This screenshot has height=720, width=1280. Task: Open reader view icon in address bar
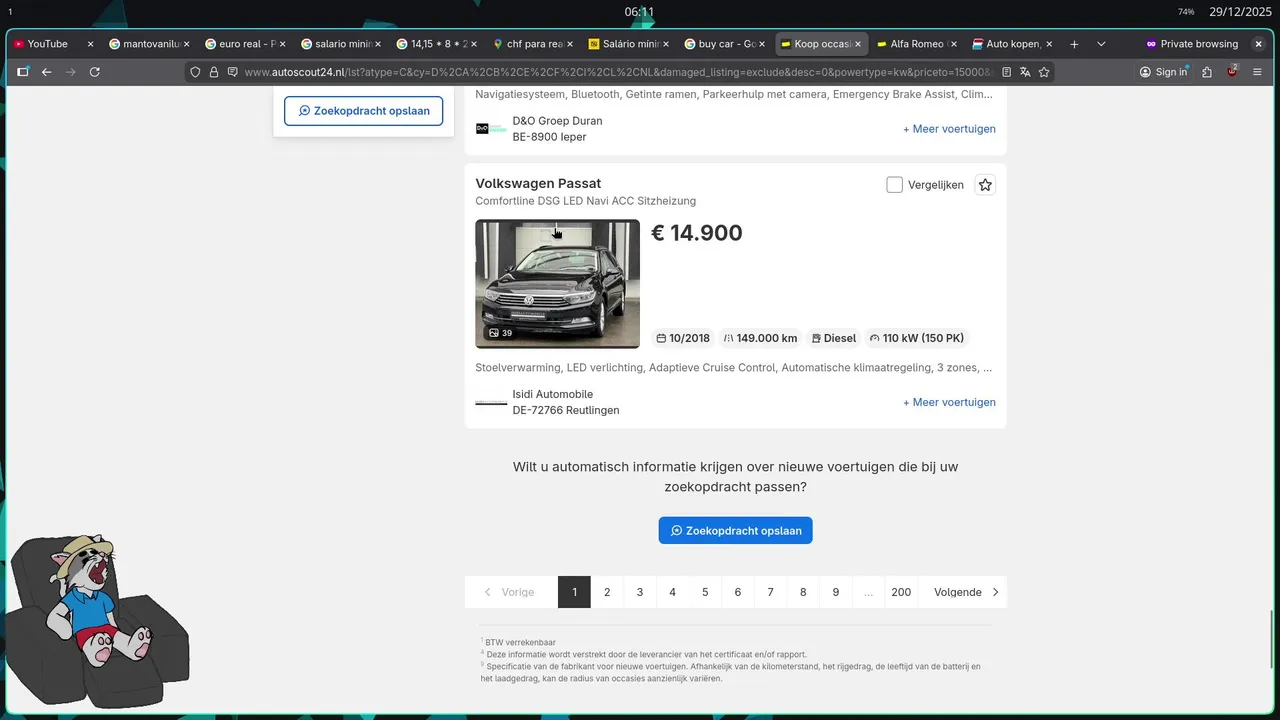(x=1007, y=72)
